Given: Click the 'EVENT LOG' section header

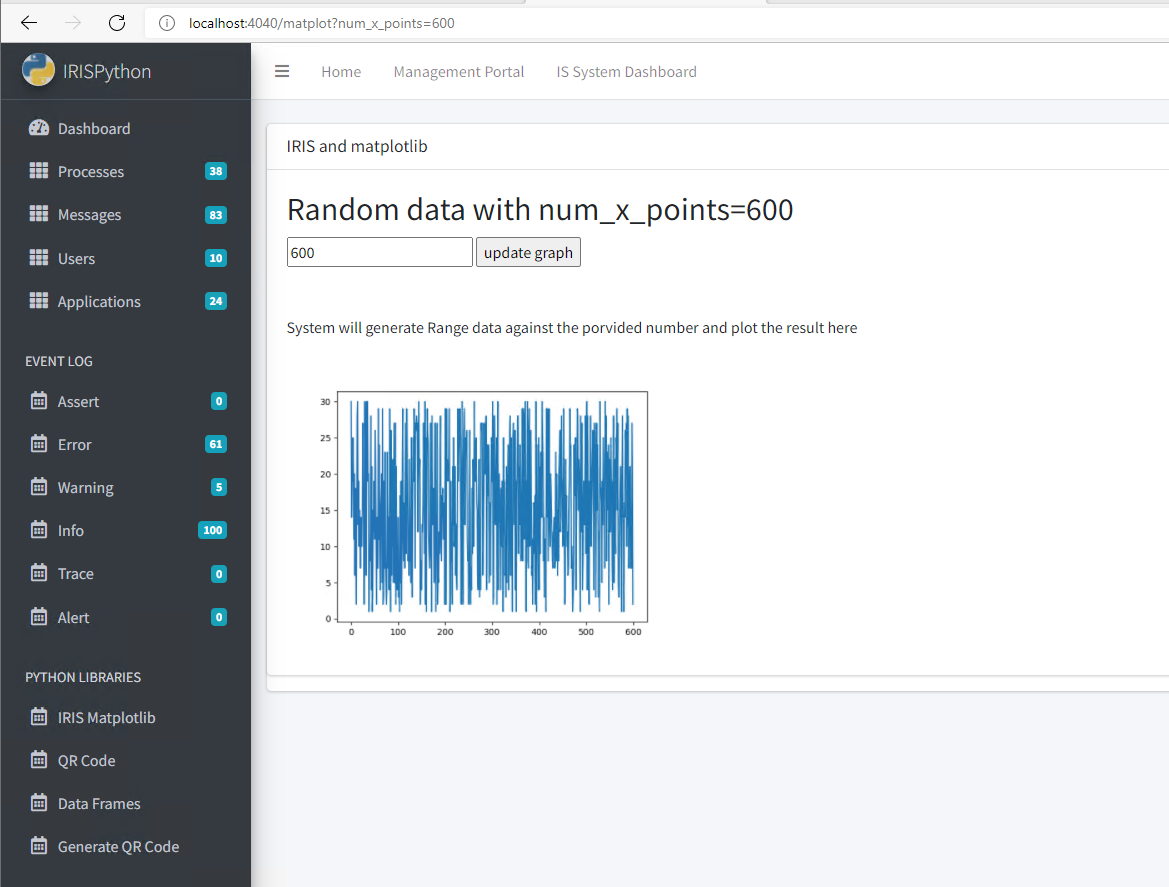Looking at the screenshot, I should click(59, 361).
